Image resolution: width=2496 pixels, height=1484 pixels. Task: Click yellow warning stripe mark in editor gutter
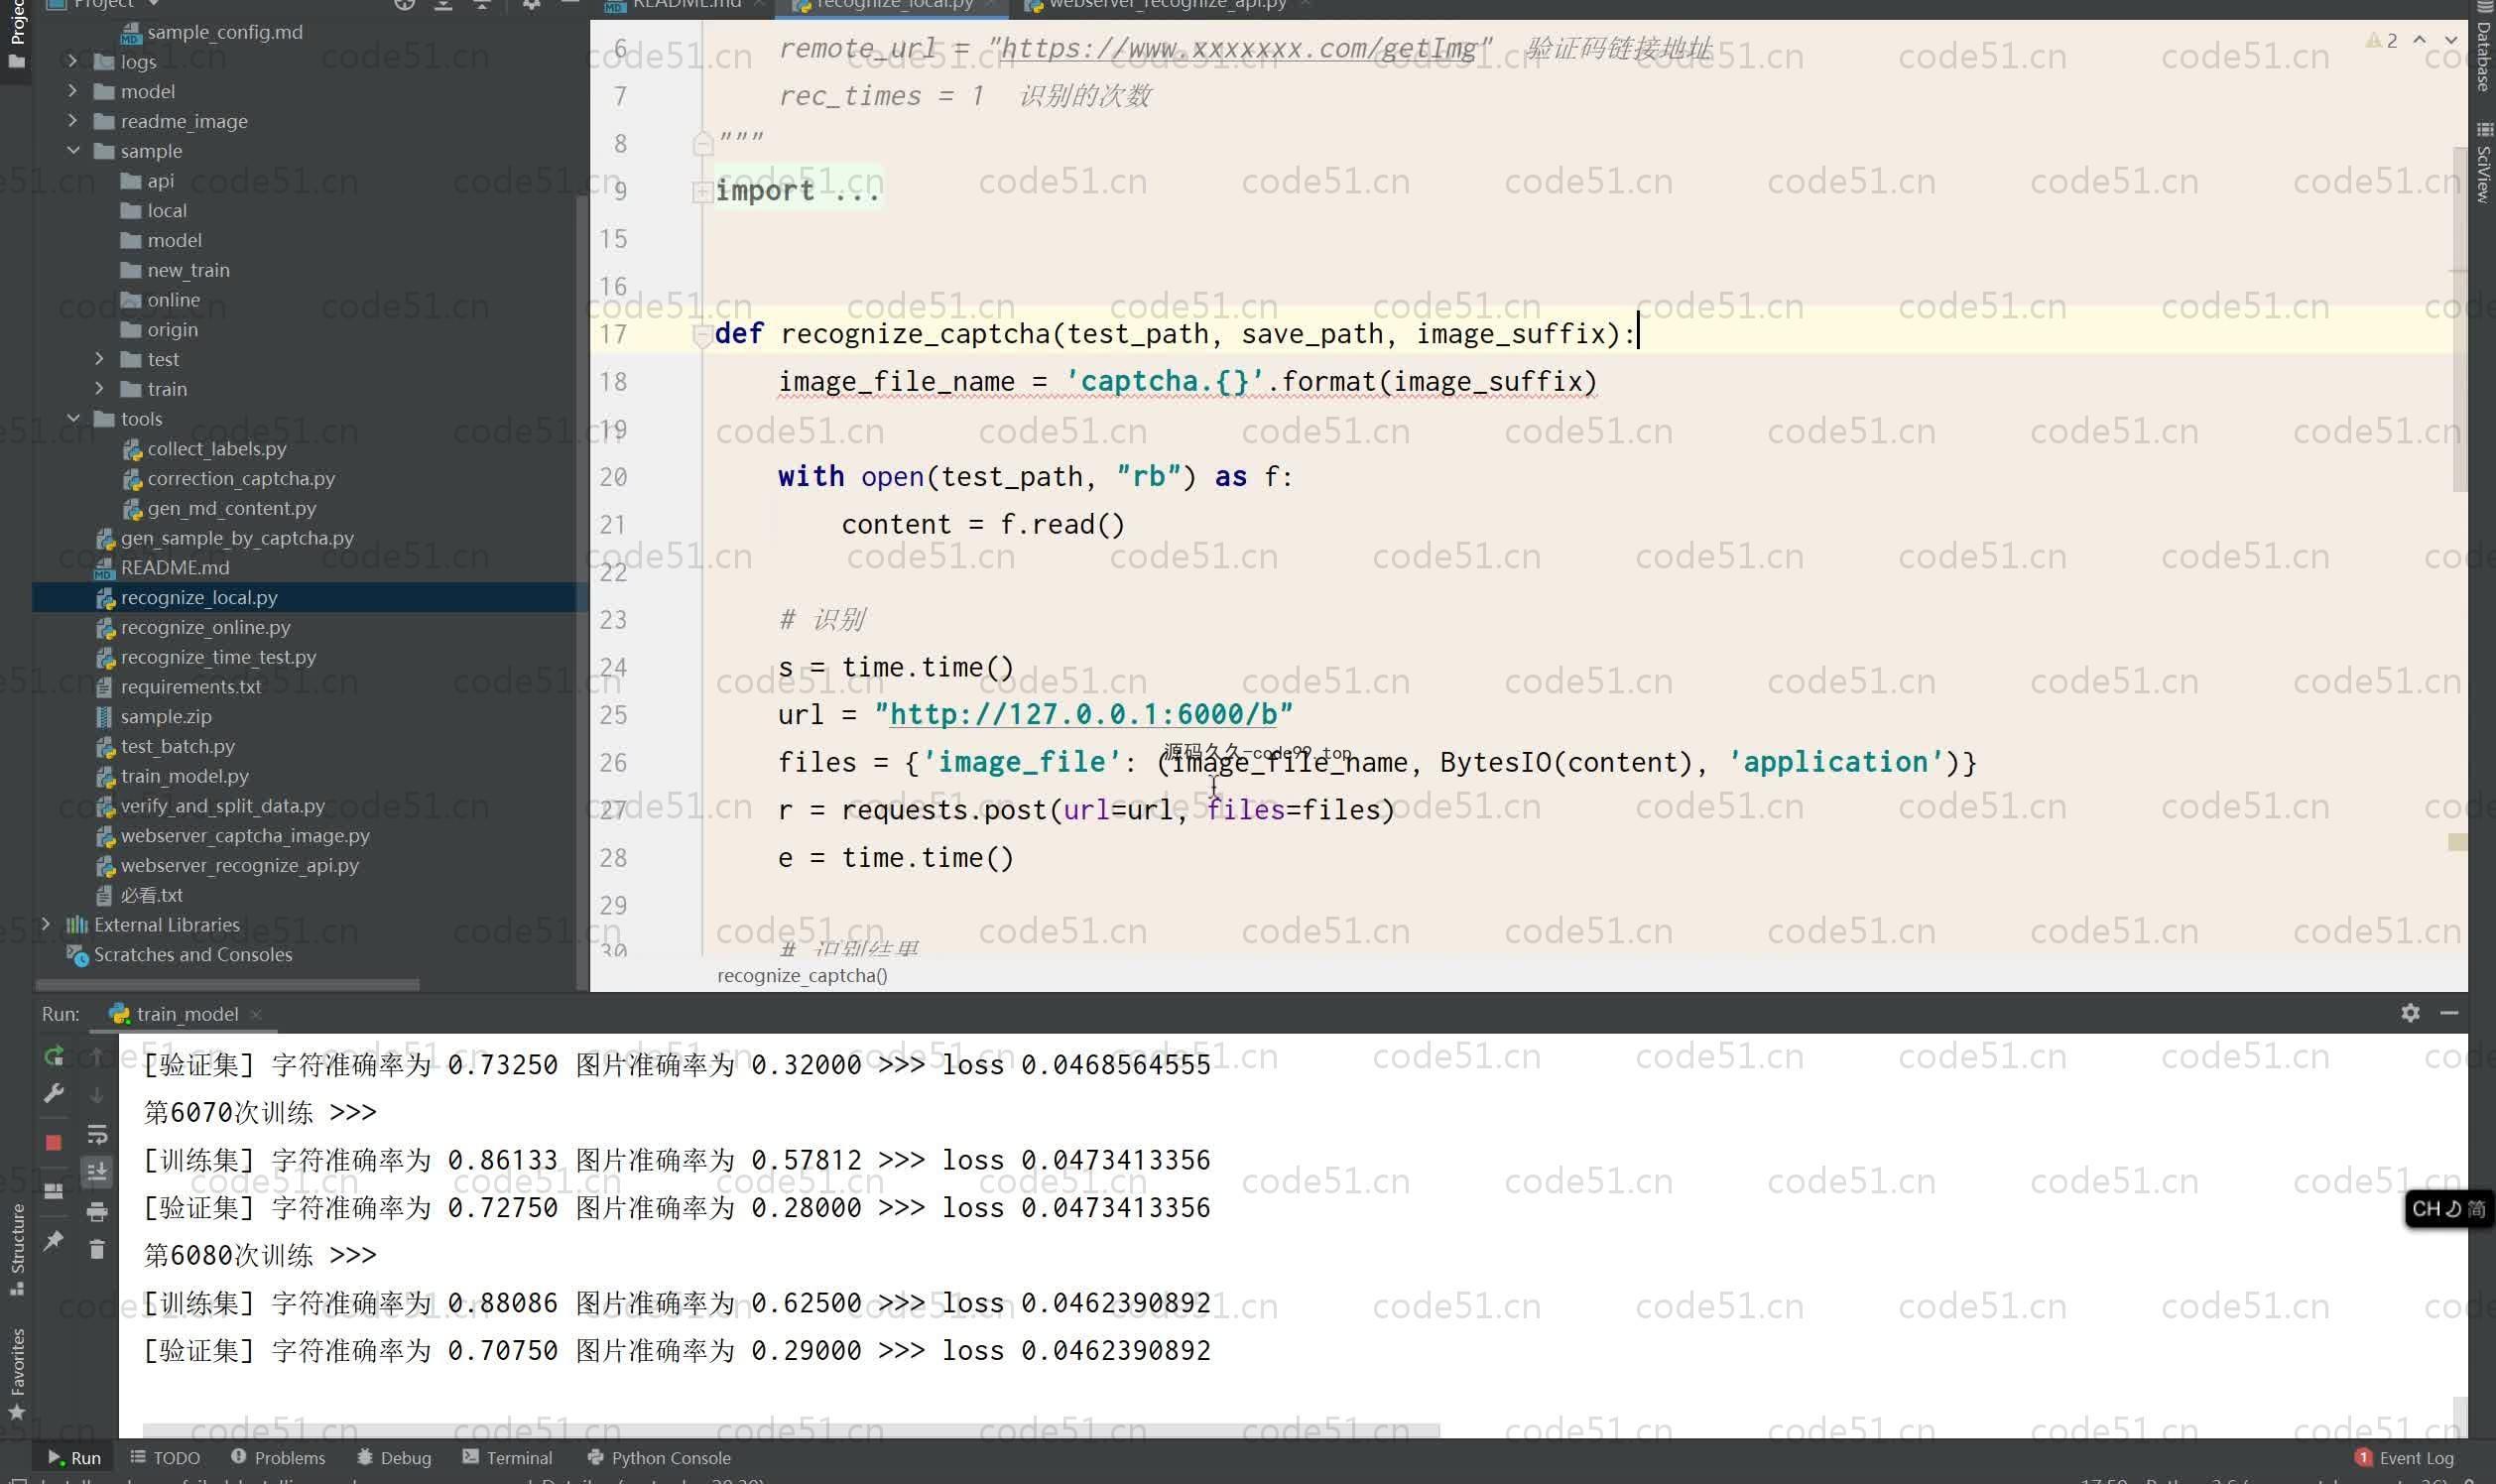(x=2457, y=843)
